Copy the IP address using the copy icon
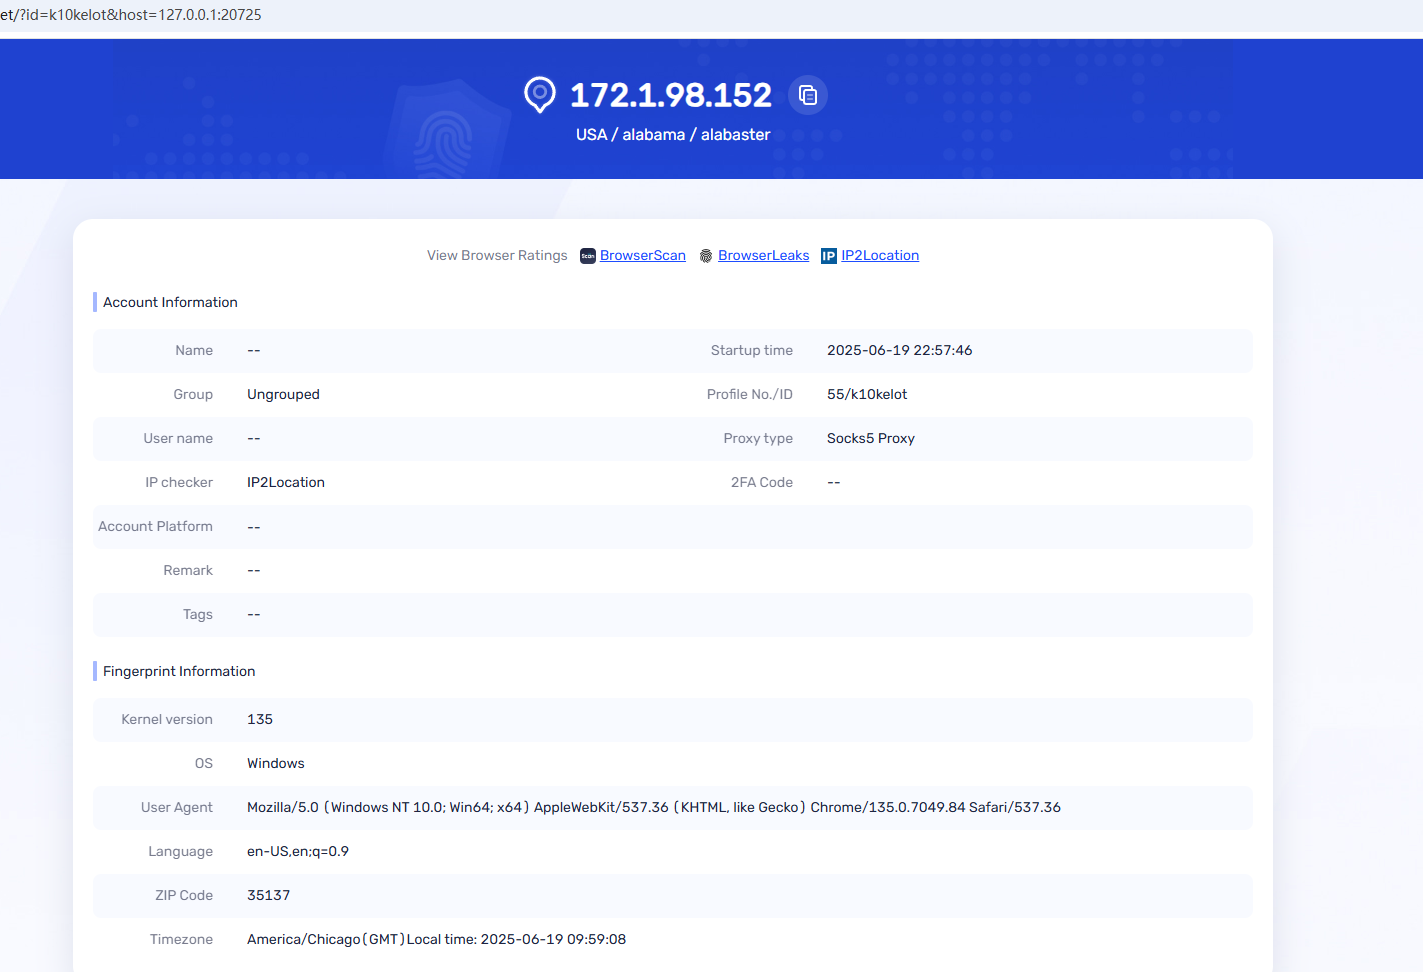This screenshot has width=1423, height=972. [x=808, y=95]
